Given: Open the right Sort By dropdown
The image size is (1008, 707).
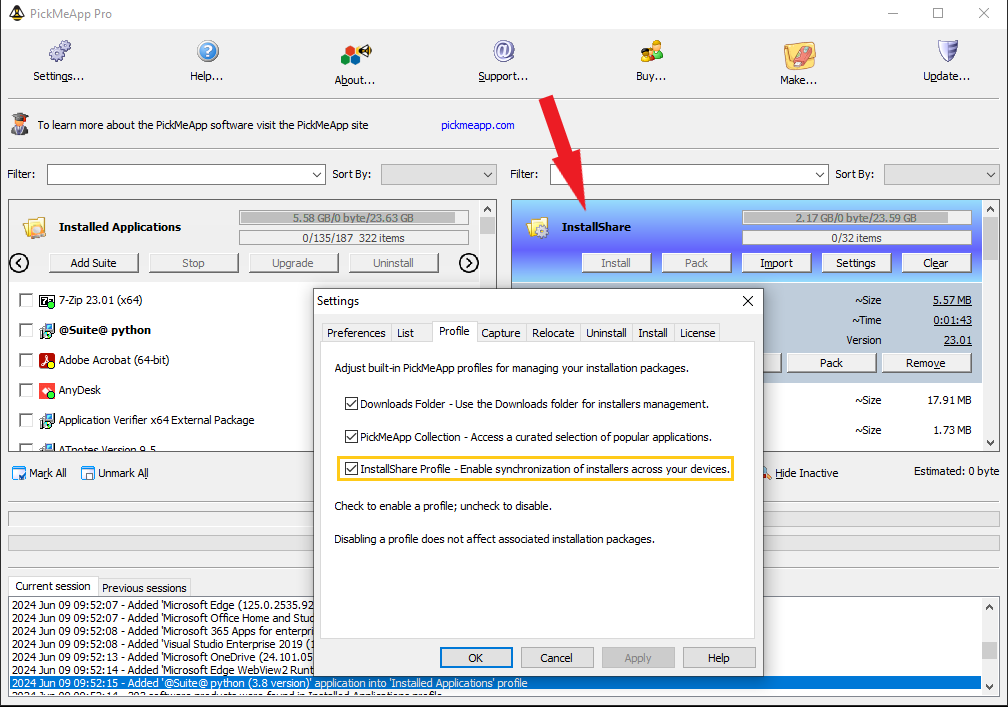Looking at the screenshot, I should coord(991,174).
